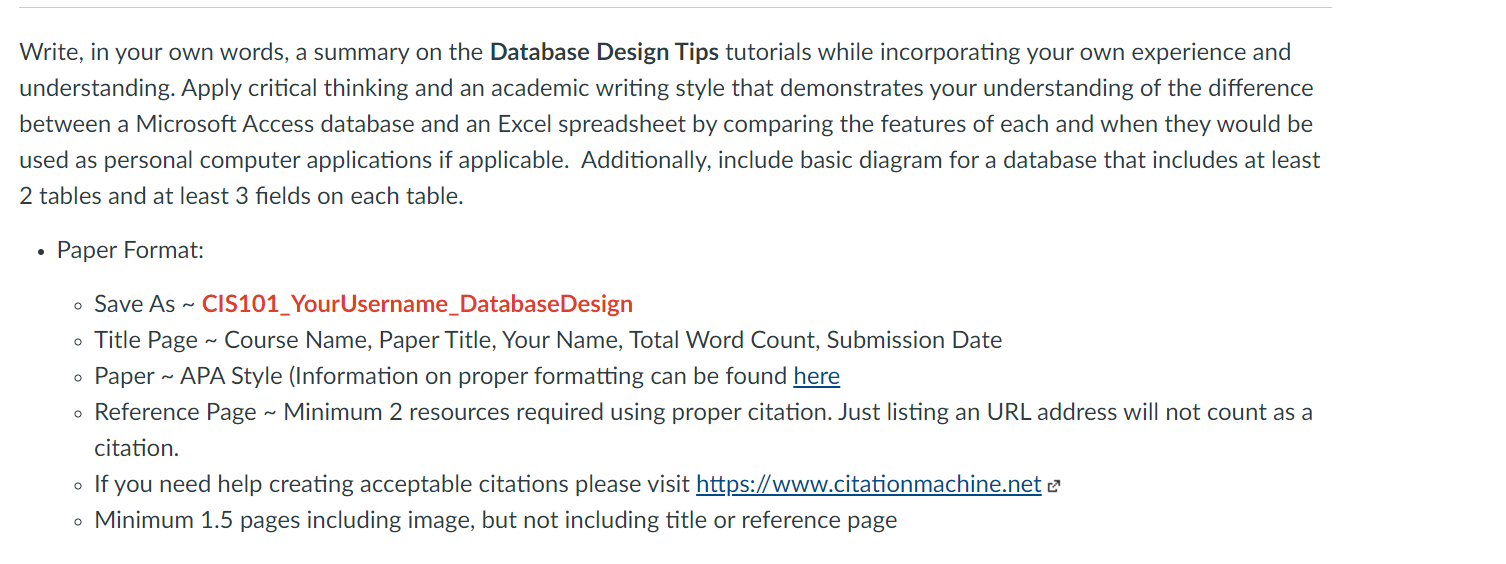Click the hollow bullet before "Title Page"
Image resolution: width=1506 pixels, height=564 pixels.
78,341
